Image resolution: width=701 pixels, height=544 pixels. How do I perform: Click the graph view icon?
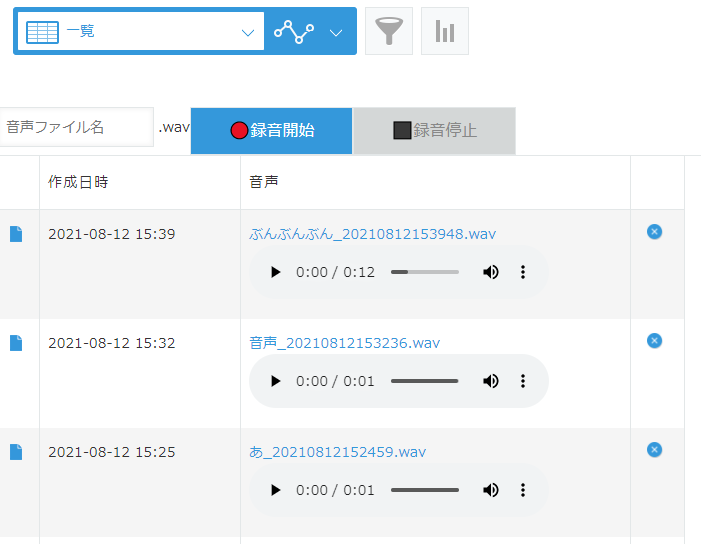pos(294,31)
